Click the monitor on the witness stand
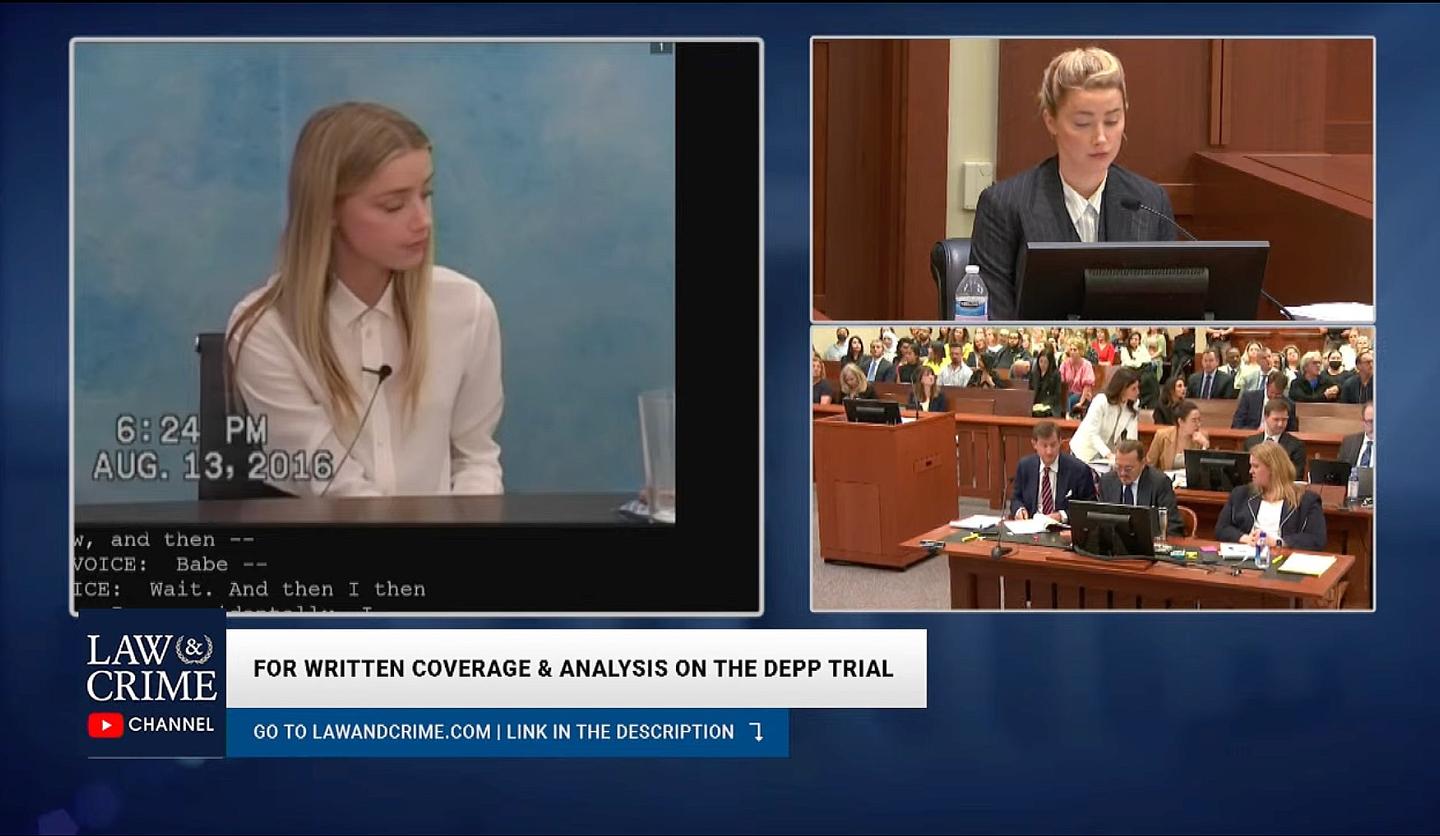The height and width of the screenshot is (836, 1440). click(1141, 280)
